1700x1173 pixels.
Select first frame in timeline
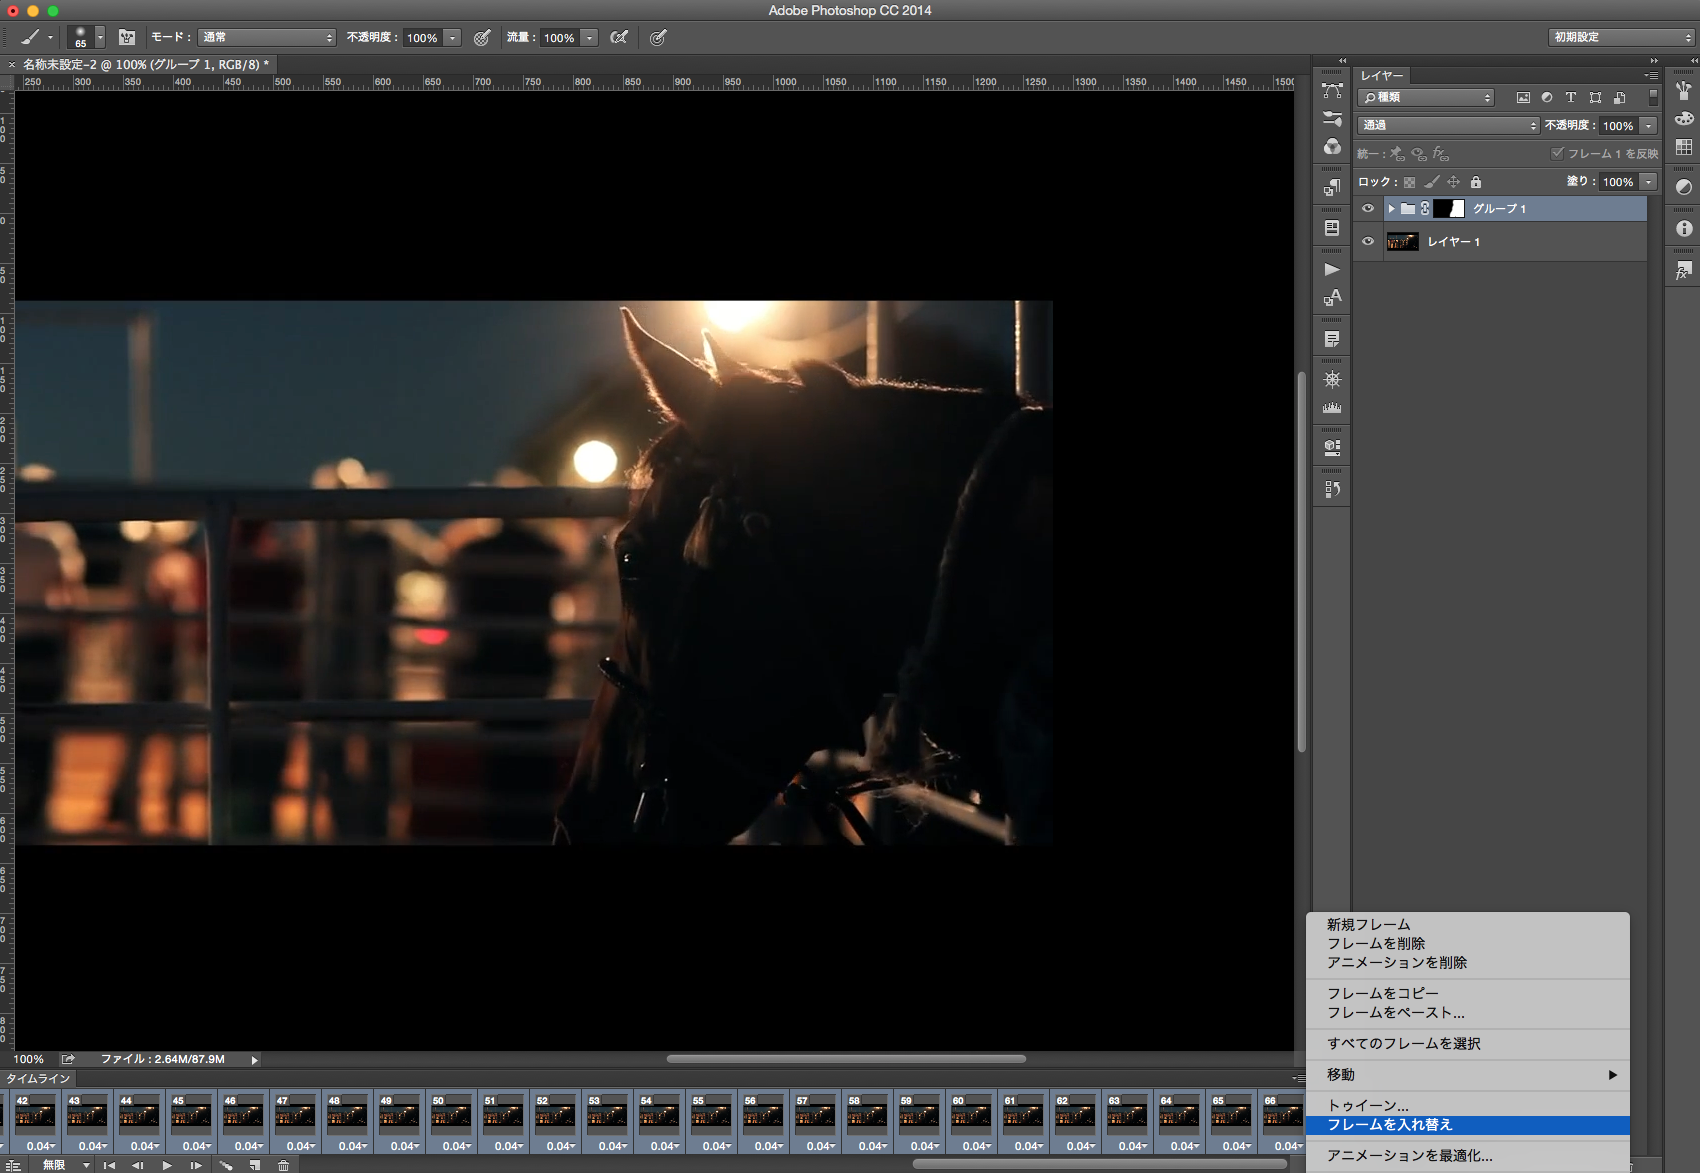(x=109, y=1165)
